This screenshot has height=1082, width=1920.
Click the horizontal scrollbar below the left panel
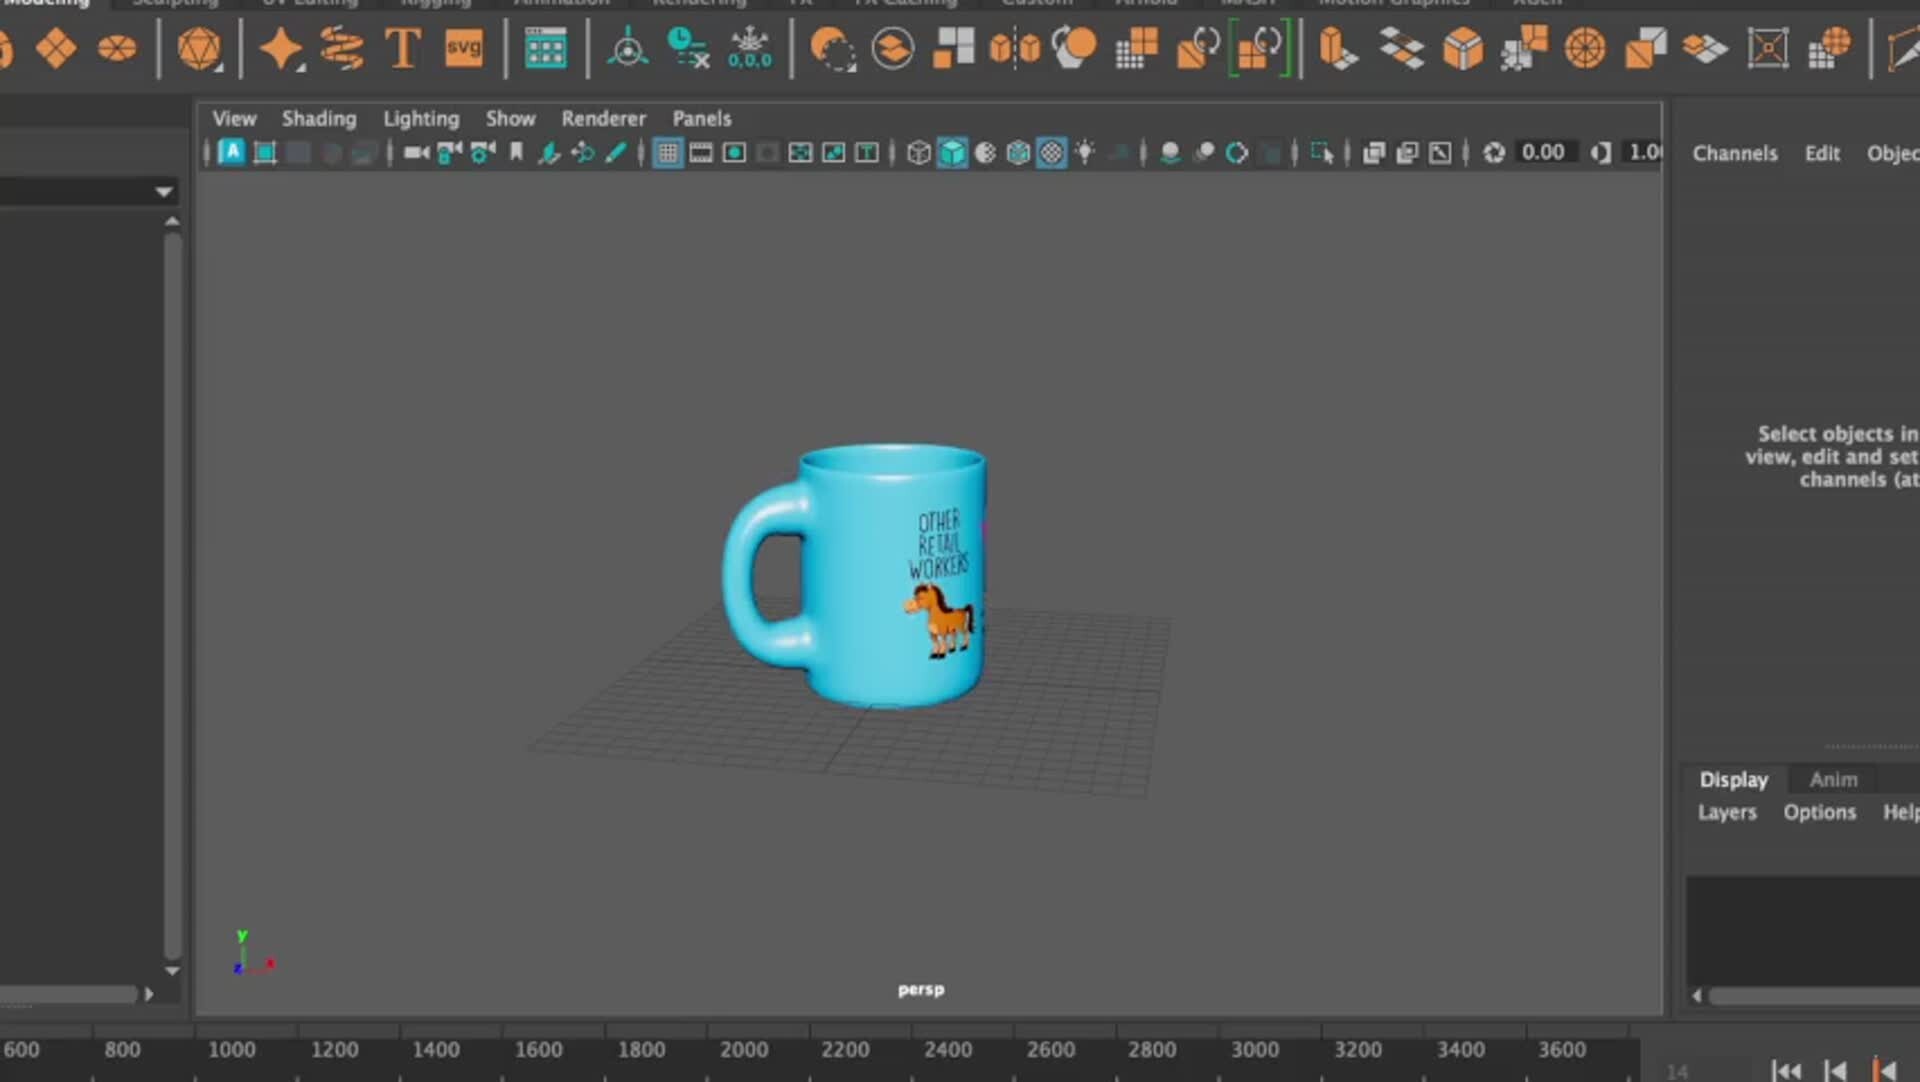tap(70, 995)
